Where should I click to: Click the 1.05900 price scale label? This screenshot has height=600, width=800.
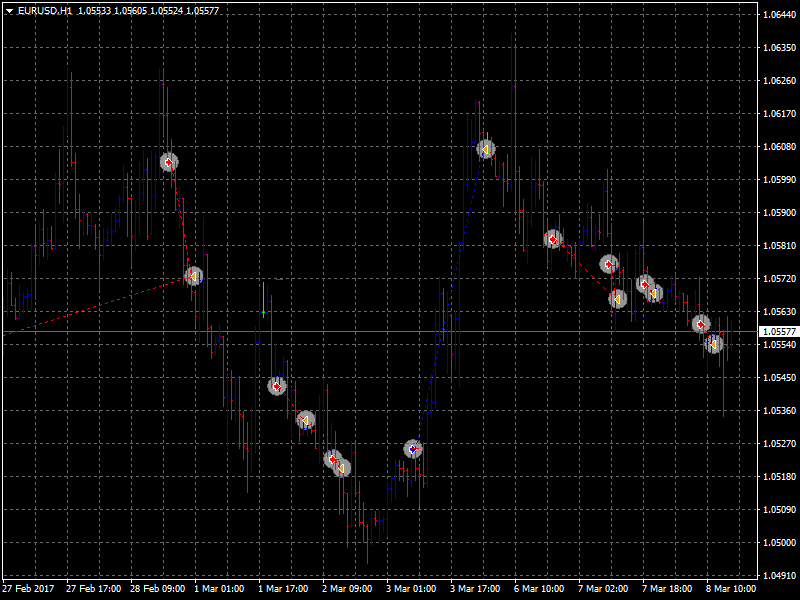point(779,212)
